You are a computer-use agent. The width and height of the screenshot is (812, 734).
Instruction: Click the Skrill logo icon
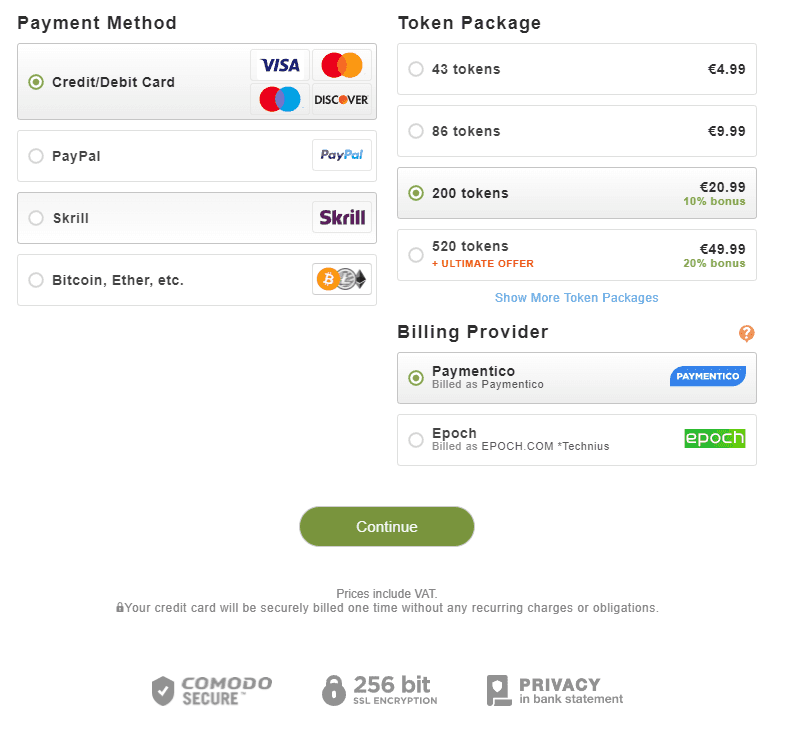click(342, 217)
